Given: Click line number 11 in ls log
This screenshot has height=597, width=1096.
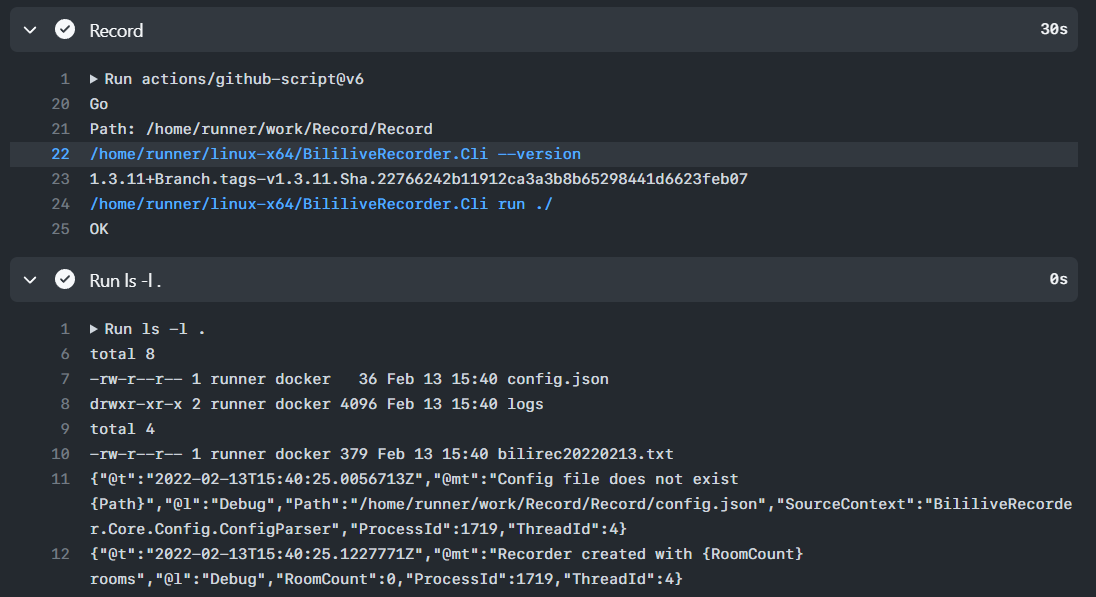Looking at the screenshot, I should tap(61, 480).
